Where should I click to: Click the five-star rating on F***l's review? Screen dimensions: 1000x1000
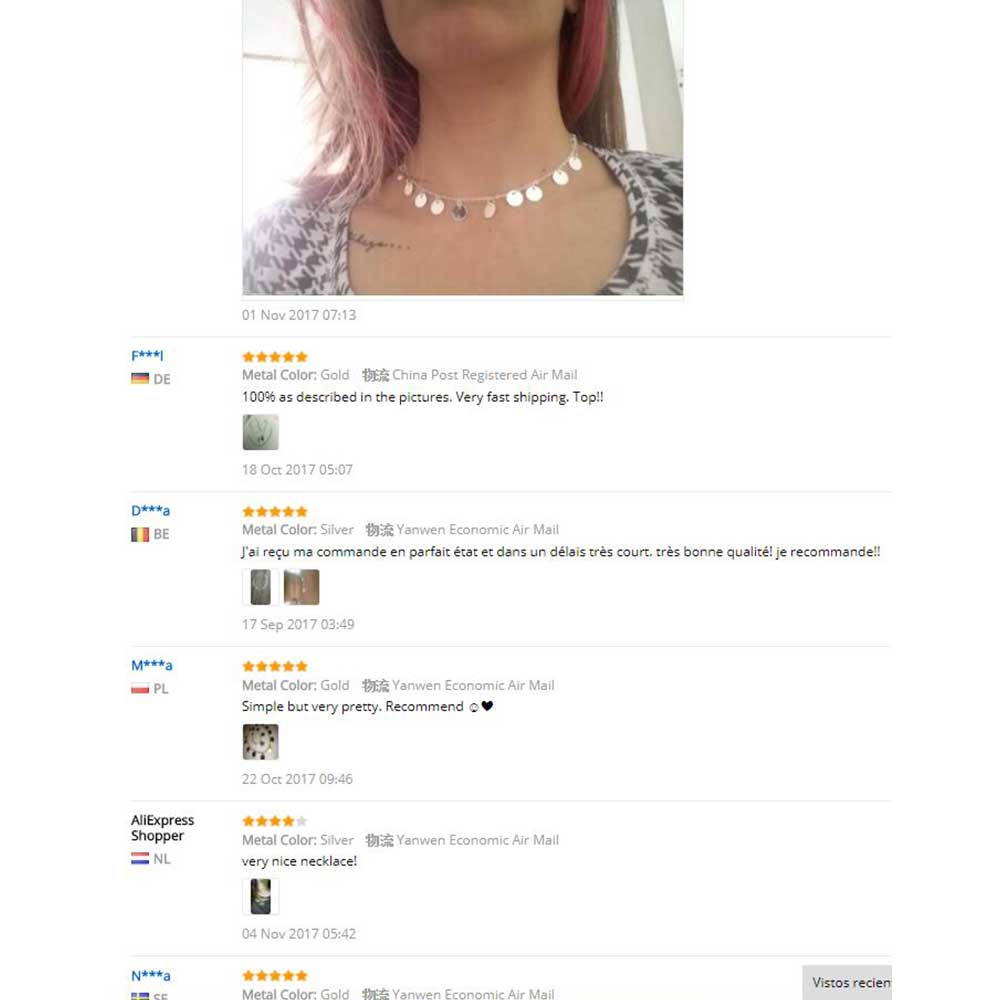point(275,357)
